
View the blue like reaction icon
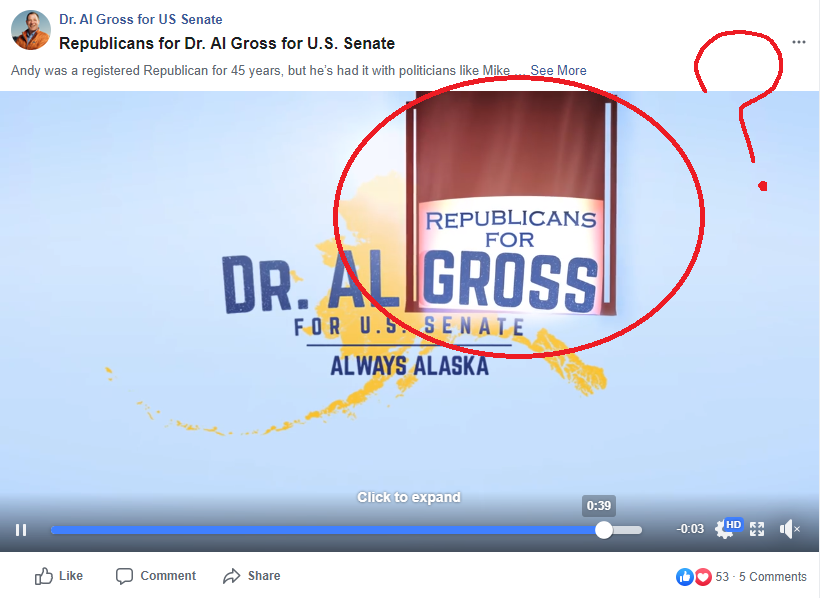(x=685, y=577)
